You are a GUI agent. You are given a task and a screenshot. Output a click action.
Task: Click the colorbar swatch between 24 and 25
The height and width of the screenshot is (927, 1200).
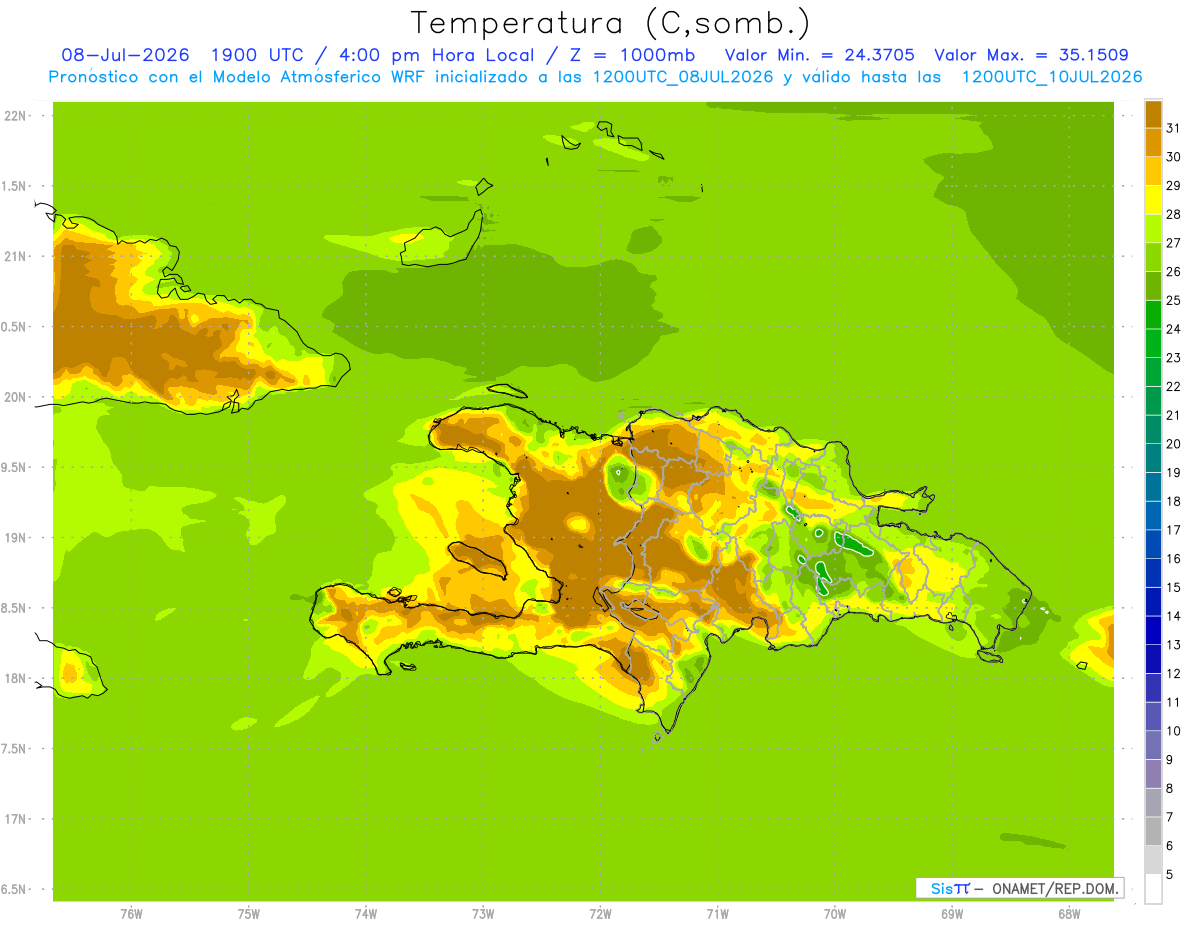tap(1153, 314)
